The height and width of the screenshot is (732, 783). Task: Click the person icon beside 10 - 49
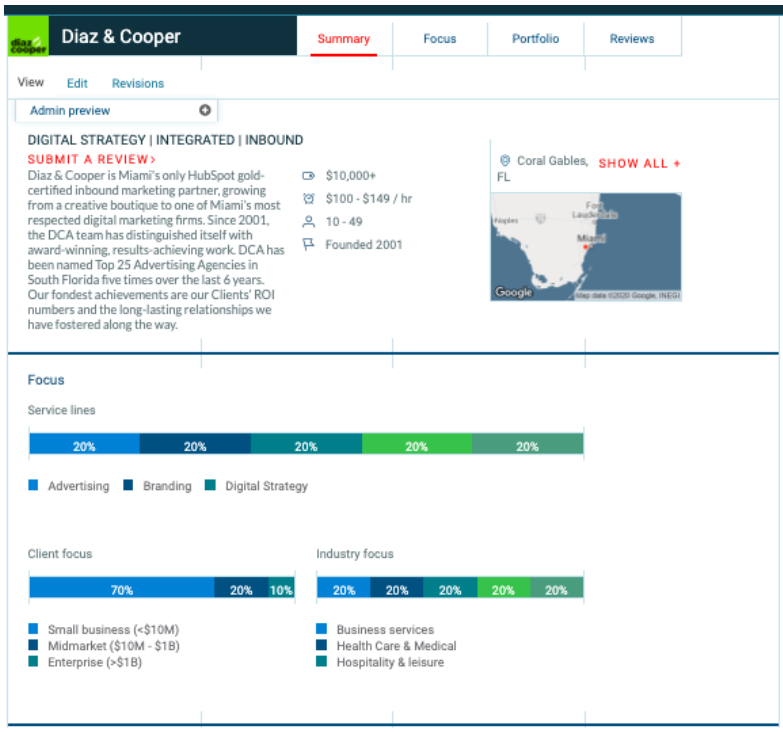tap(309, 221)
